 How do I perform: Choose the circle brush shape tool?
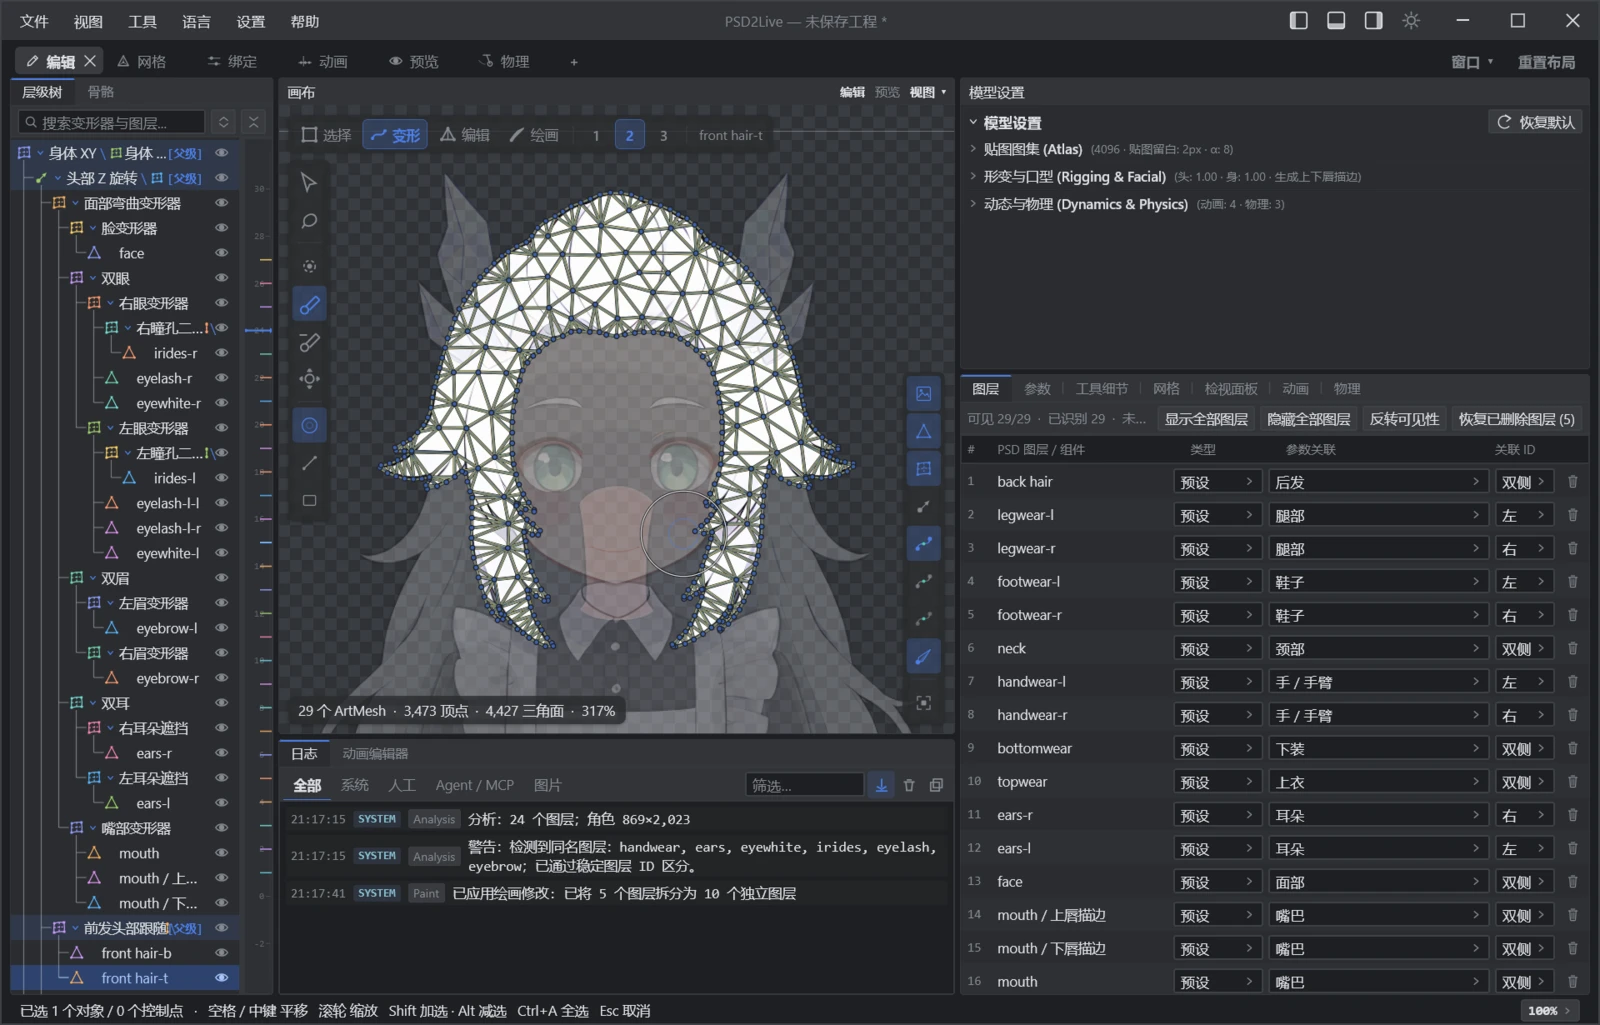[x=309, y=425]
